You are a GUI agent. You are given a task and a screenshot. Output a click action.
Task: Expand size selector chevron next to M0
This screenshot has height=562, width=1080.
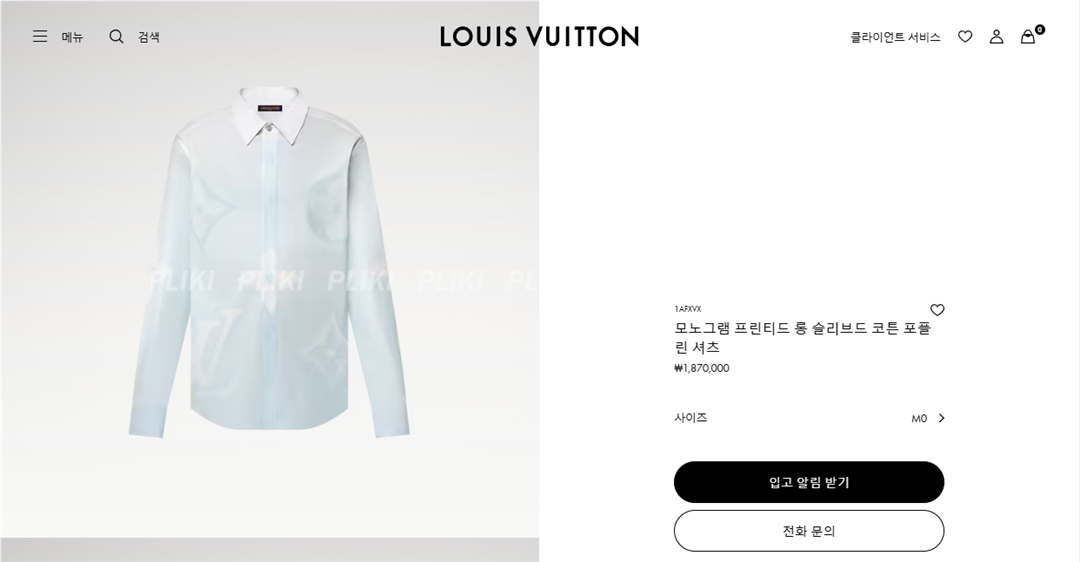(x=942, y=418)
